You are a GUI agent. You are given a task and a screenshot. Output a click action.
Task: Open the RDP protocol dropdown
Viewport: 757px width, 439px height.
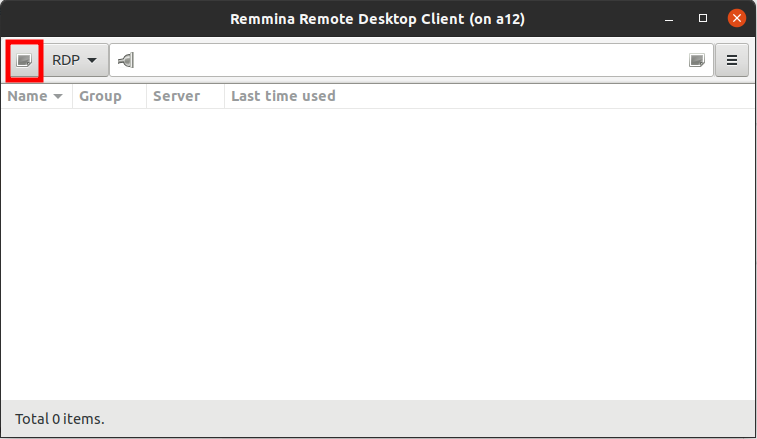[75, 60]
